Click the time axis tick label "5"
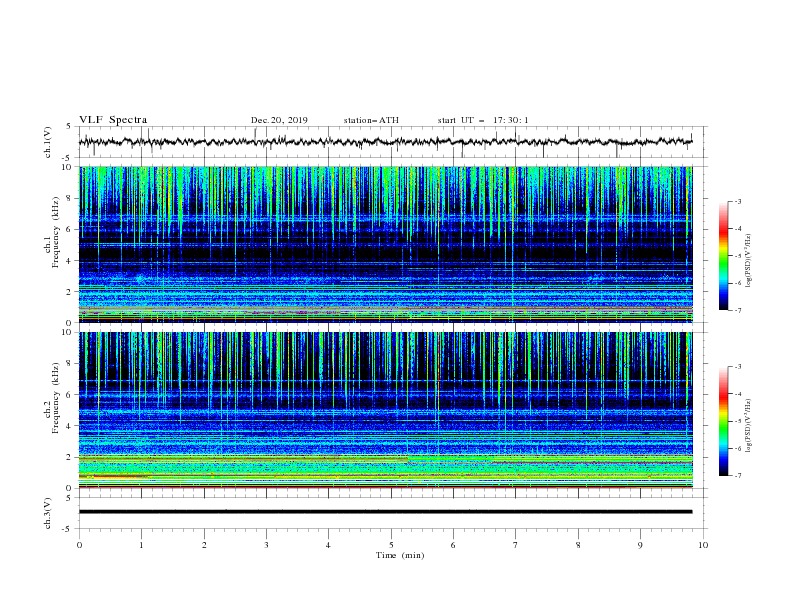This screenshot has width=792, height=612. tap(391, 545)
